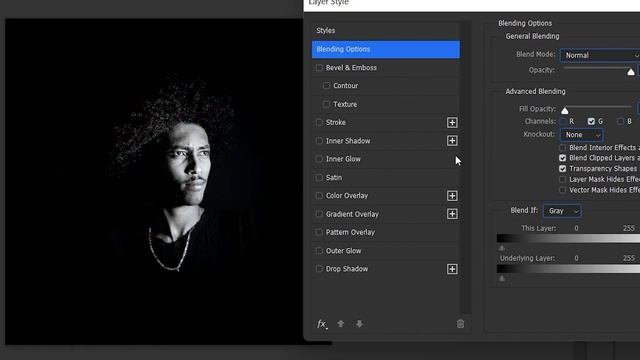This screenshot has height=360, width=640.
Task: Enable Bevel & Emboss checkbox
Action: tap(319, 68)
